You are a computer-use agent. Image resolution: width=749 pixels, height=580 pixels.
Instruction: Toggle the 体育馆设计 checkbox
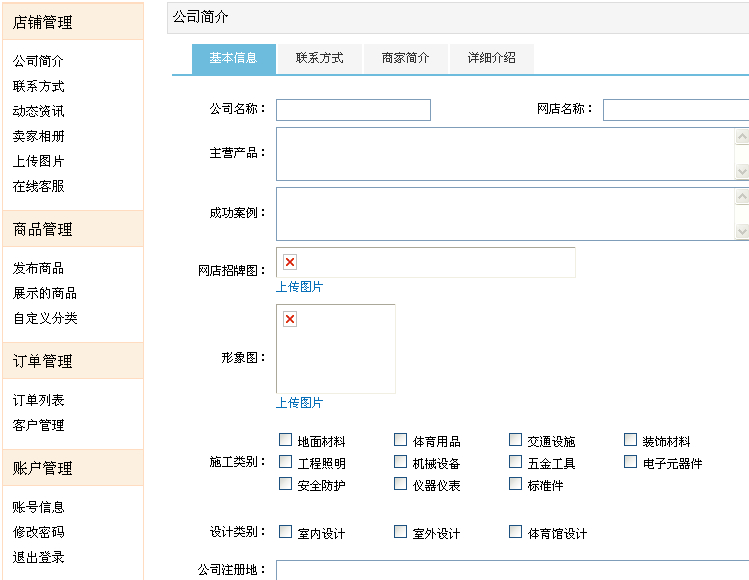click(x=516, y=532)
